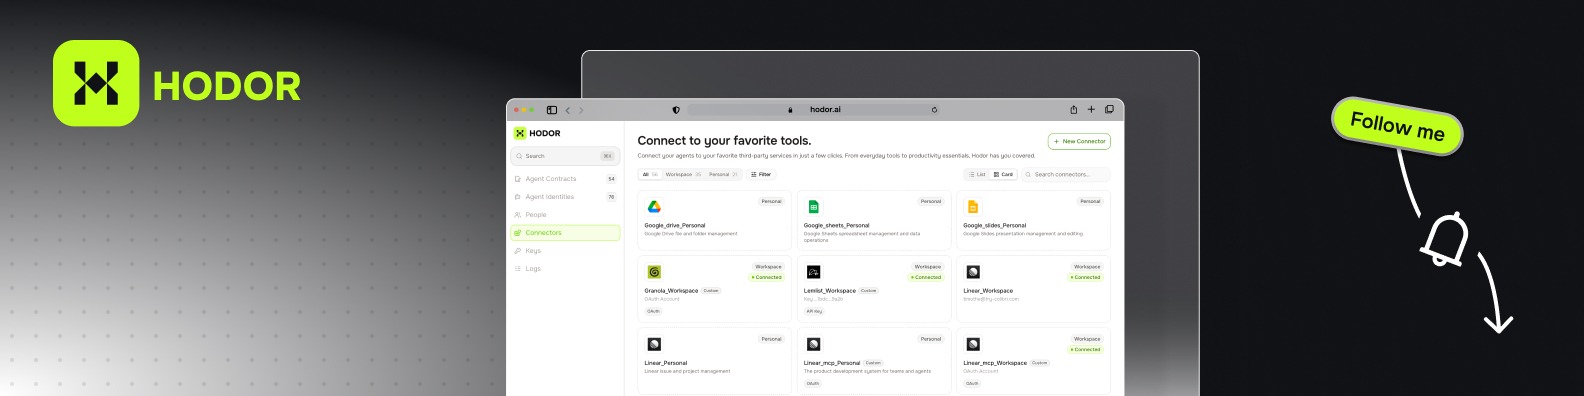Click the Connected badge on Lemlist_Workspace card
This screenshot has width=1584, height=396.
926,277
